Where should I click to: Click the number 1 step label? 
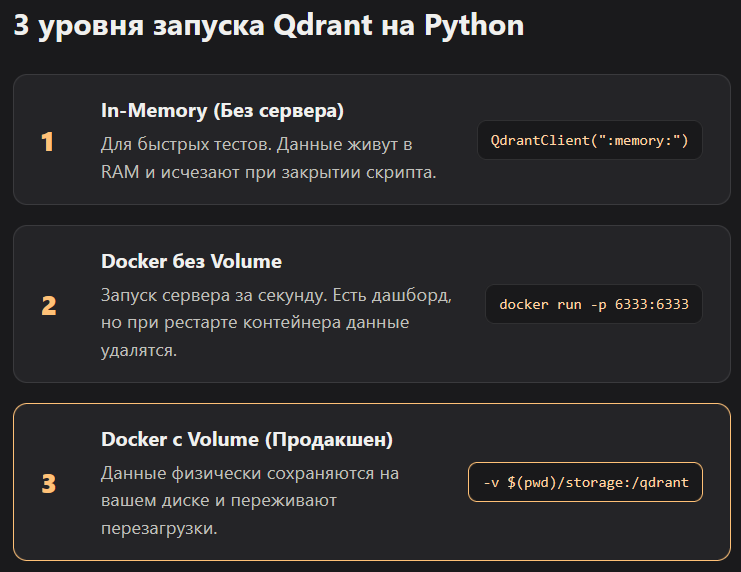point(47,141)
